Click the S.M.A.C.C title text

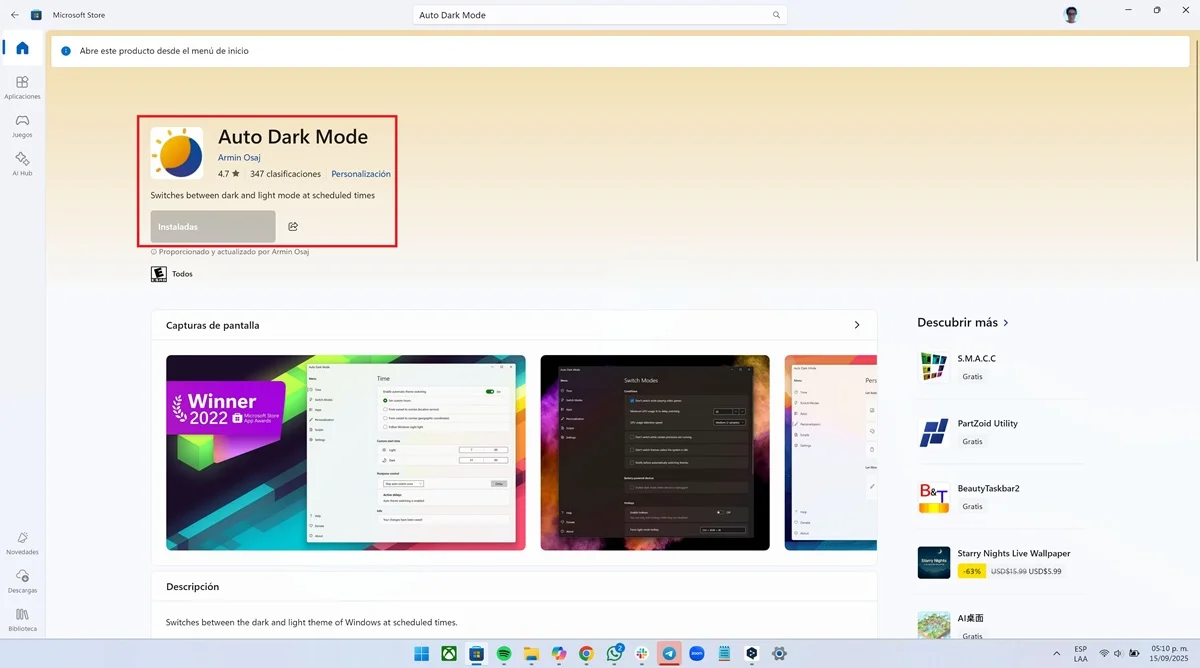point(976,358)
